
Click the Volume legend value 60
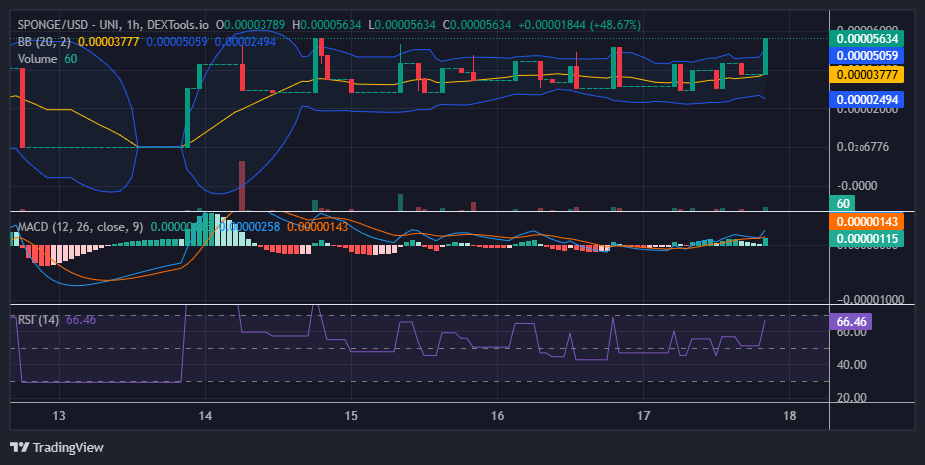pos(71,59)
